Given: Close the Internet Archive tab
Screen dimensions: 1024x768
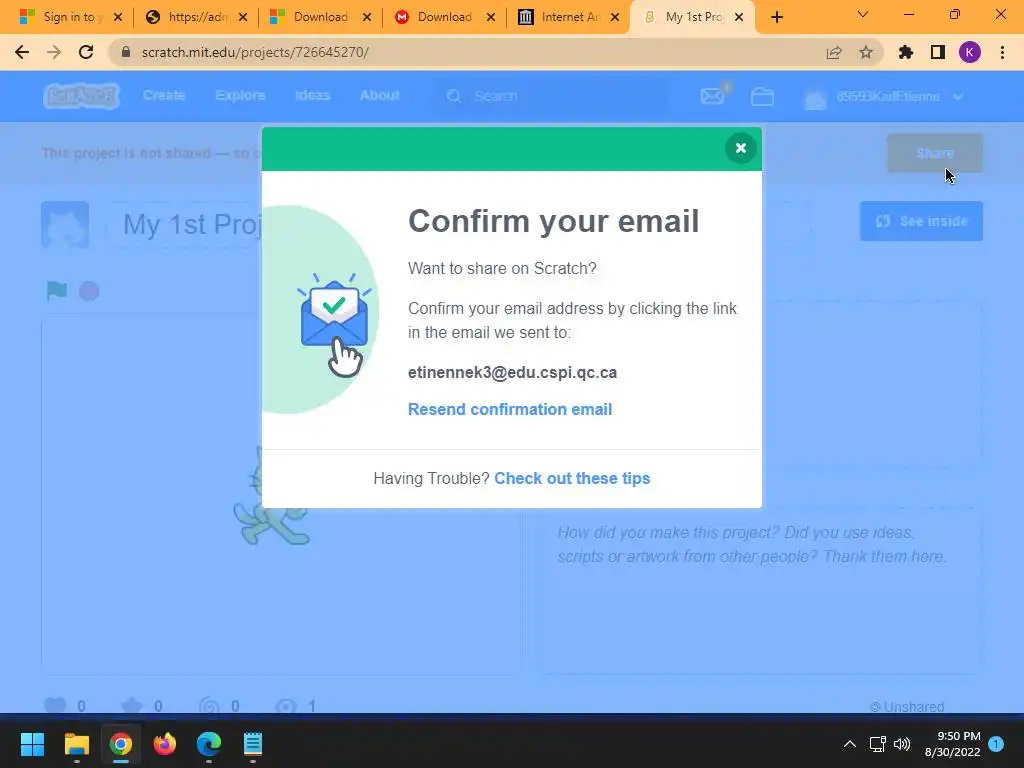Looking at the screenshot, I should click(615, 17).
